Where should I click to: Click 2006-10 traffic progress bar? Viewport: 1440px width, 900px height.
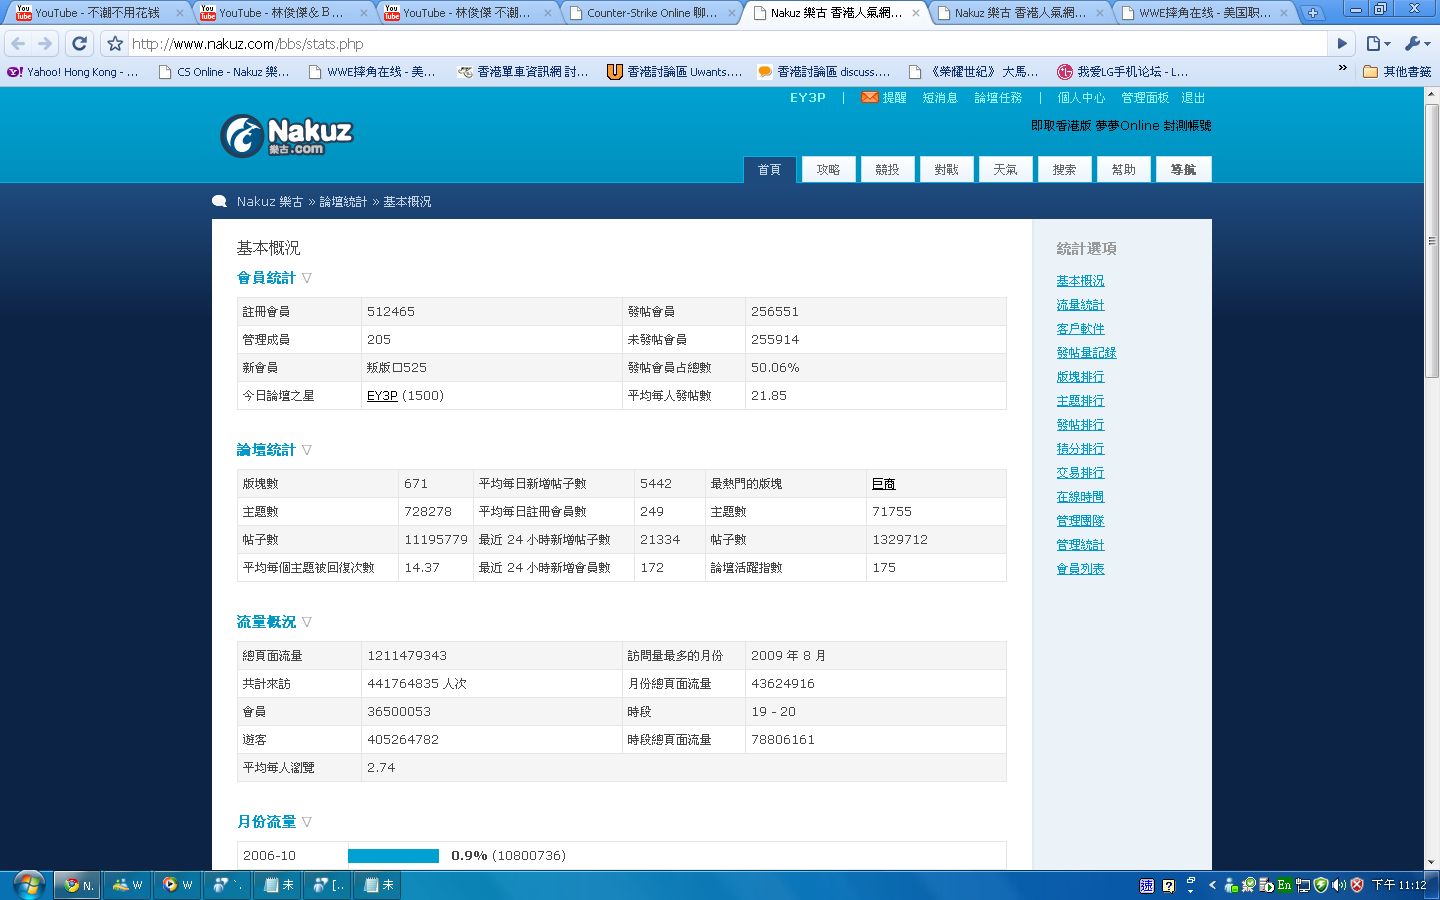393,856
